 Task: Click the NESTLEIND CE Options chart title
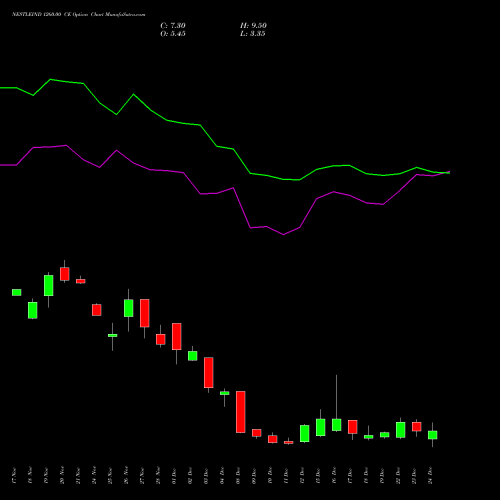coord(78,15)
